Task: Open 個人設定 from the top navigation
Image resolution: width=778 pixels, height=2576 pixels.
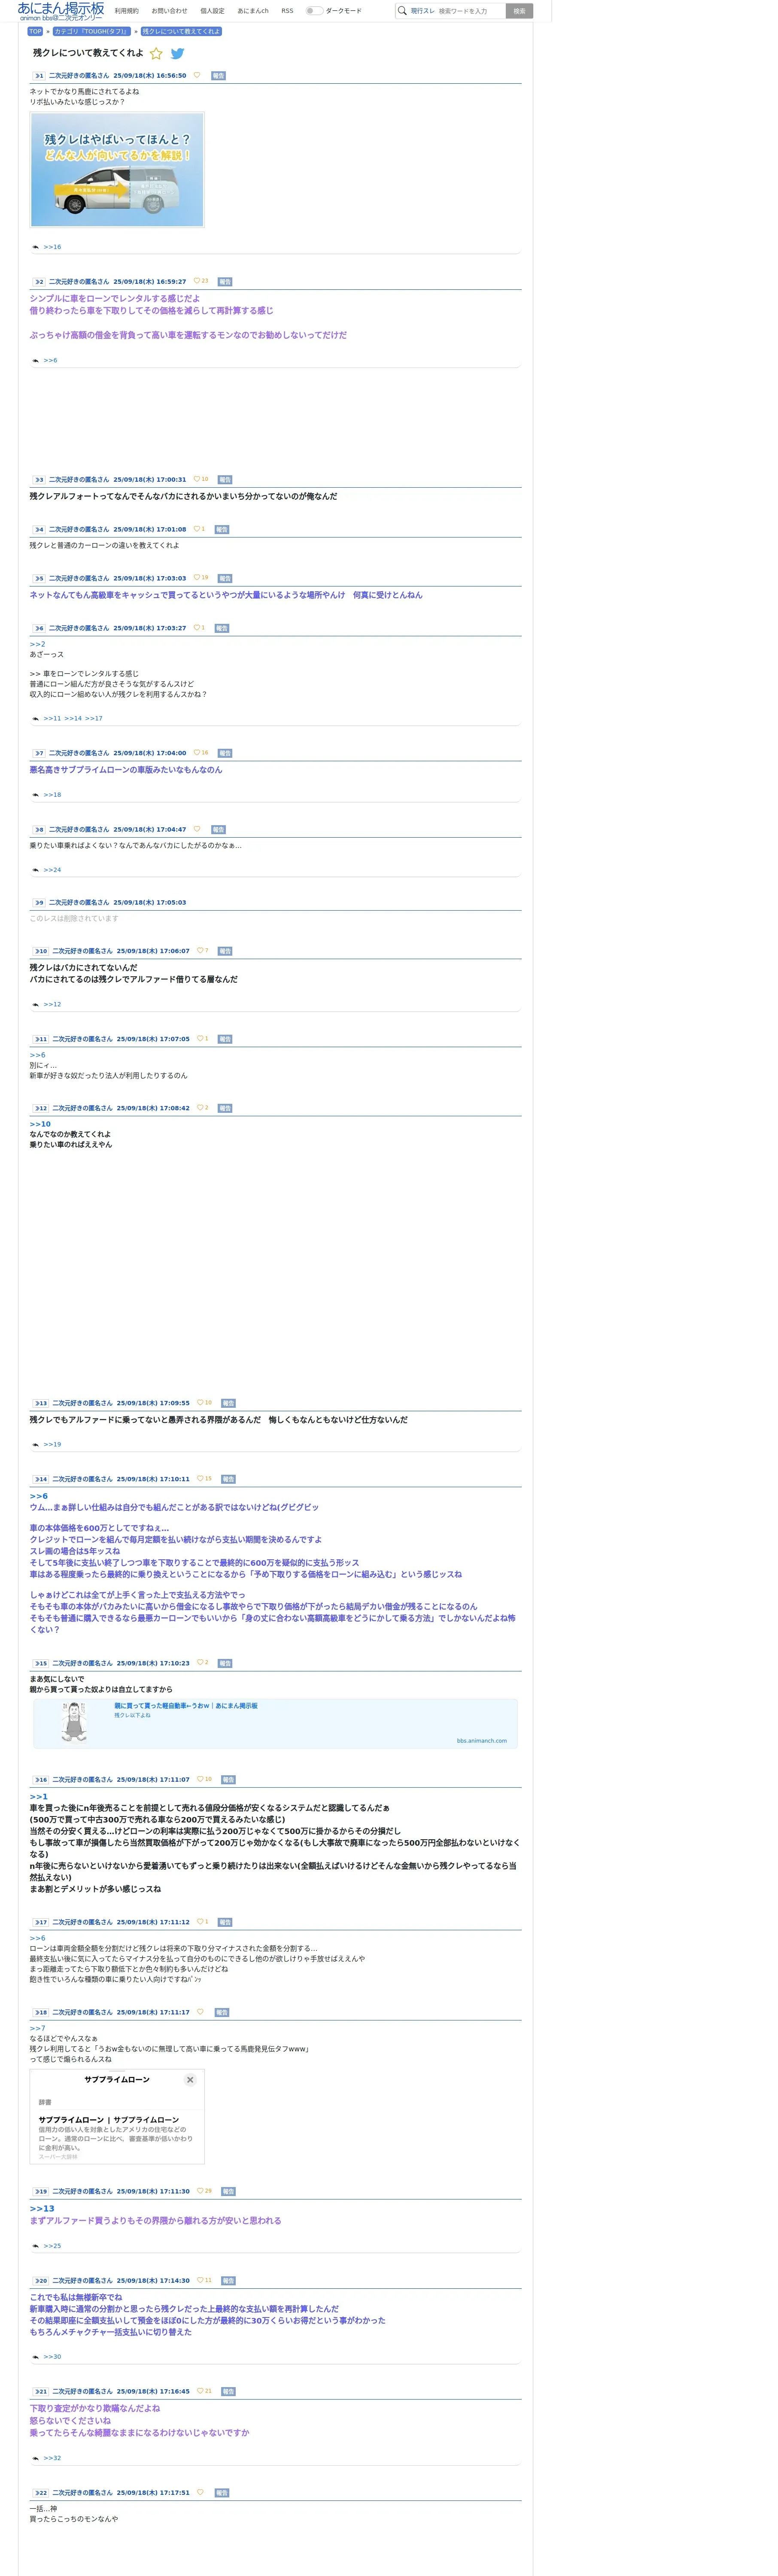Action: (x=212, y=11)
